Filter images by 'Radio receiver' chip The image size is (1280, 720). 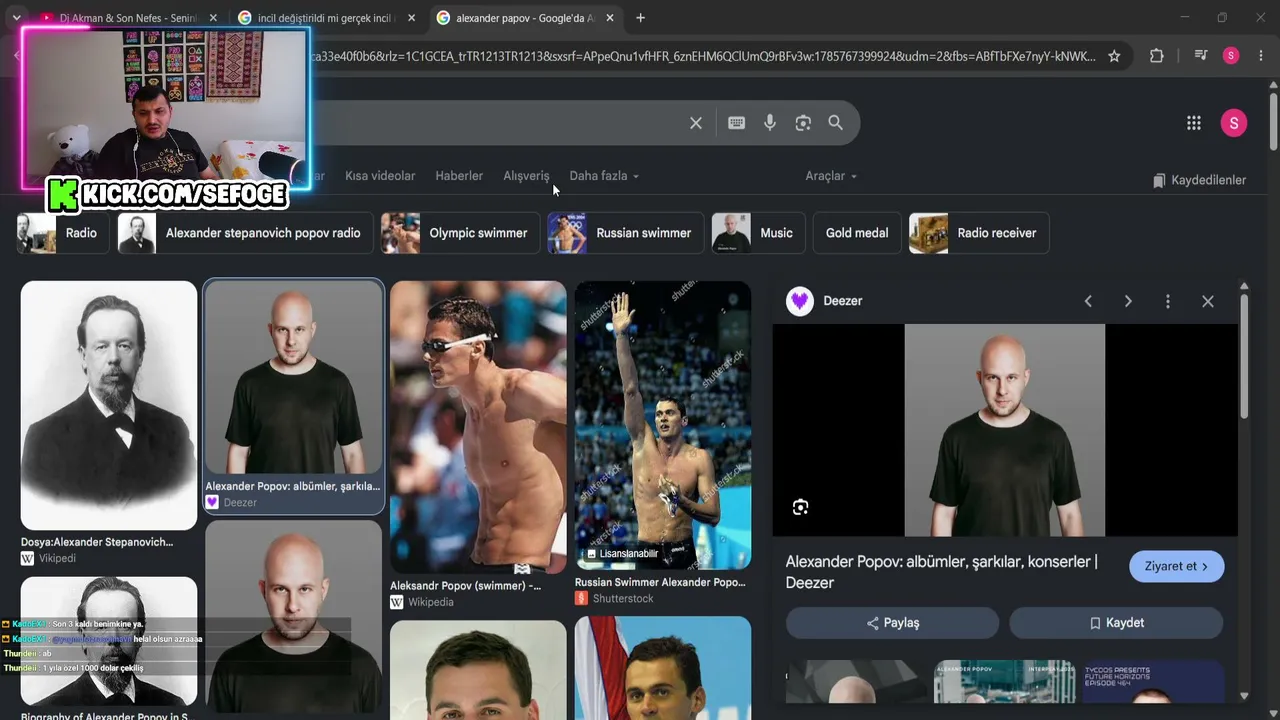[x=979, y=233]
